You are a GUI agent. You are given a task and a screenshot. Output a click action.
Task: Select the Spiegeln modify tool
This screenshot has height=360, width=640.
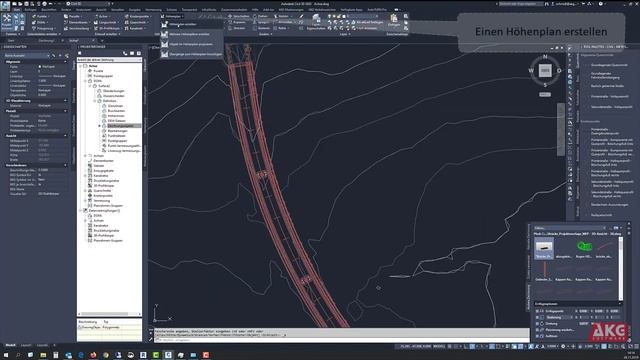[x=261, y=22]
